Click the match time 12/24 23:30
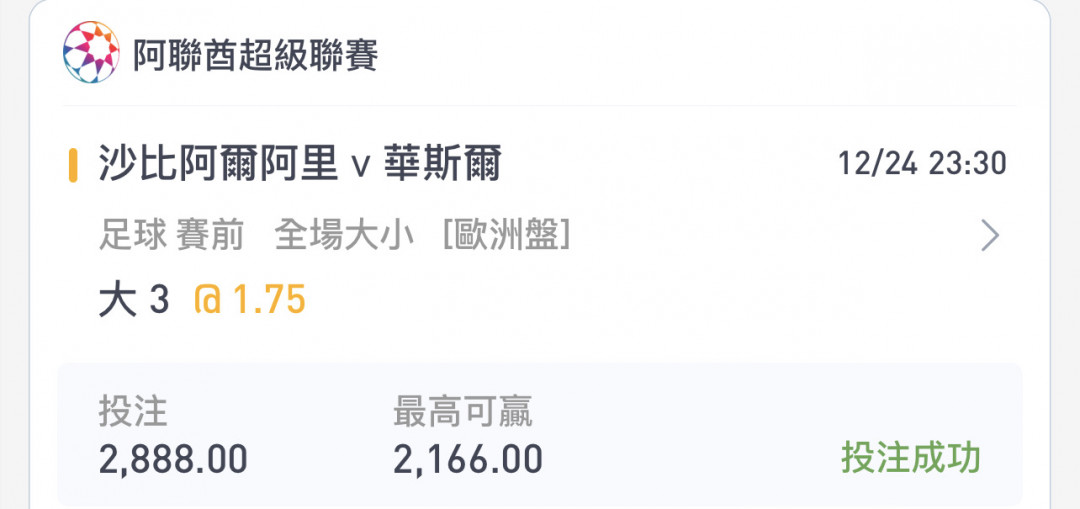Viewport: 1080px width, 509px height. pos(922,164)
